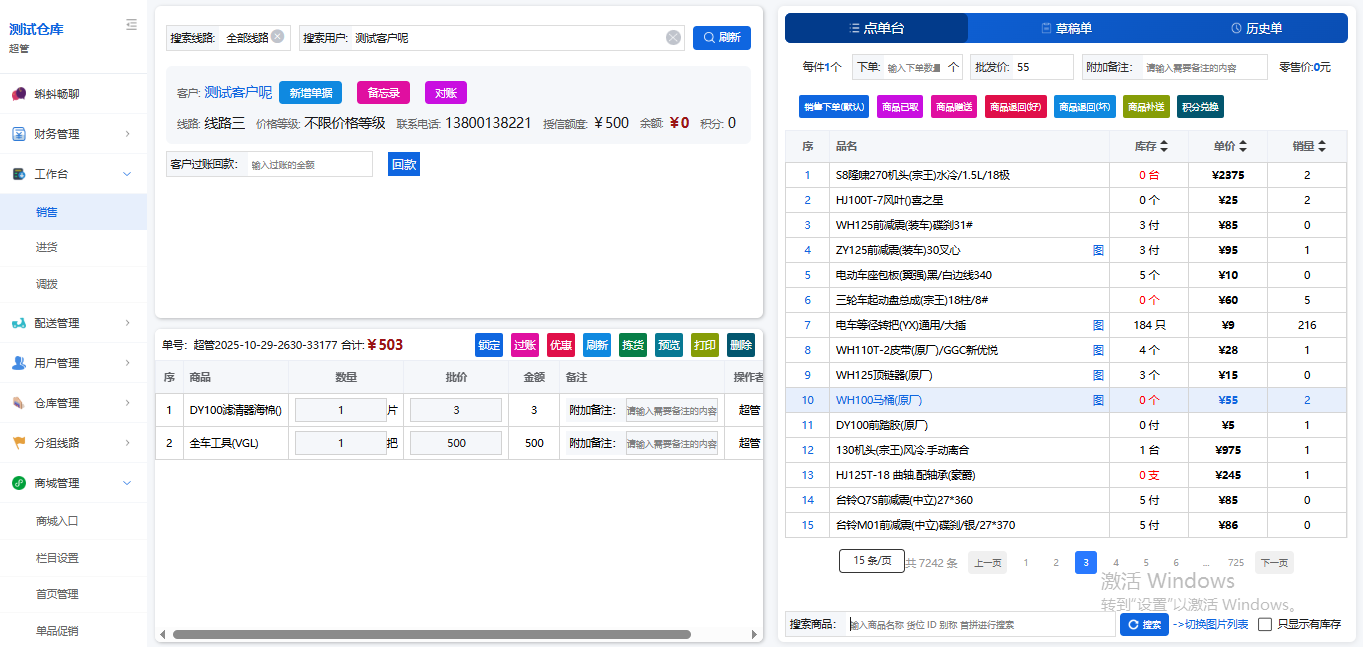
Task: Check the 只显示有库存 checkbox
Action: click(1265, 625)
